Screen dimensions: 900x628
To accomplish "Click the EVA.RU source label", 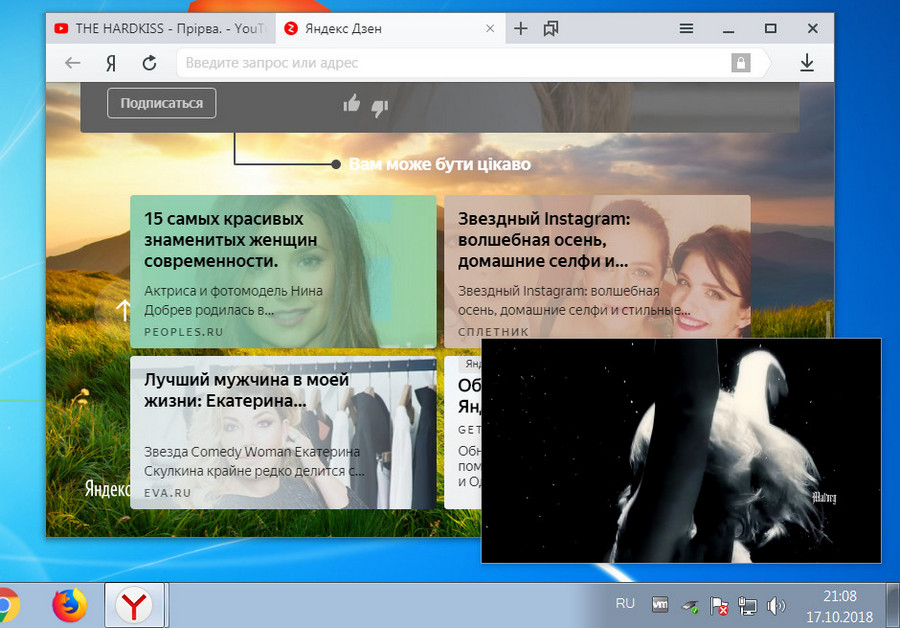I will (168, 493).
